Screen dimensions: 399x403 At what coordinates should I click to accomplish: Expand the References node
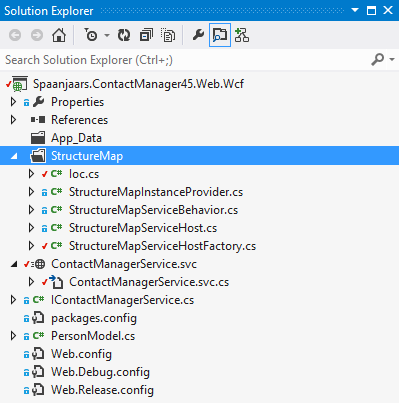click(x=13, y=120)
